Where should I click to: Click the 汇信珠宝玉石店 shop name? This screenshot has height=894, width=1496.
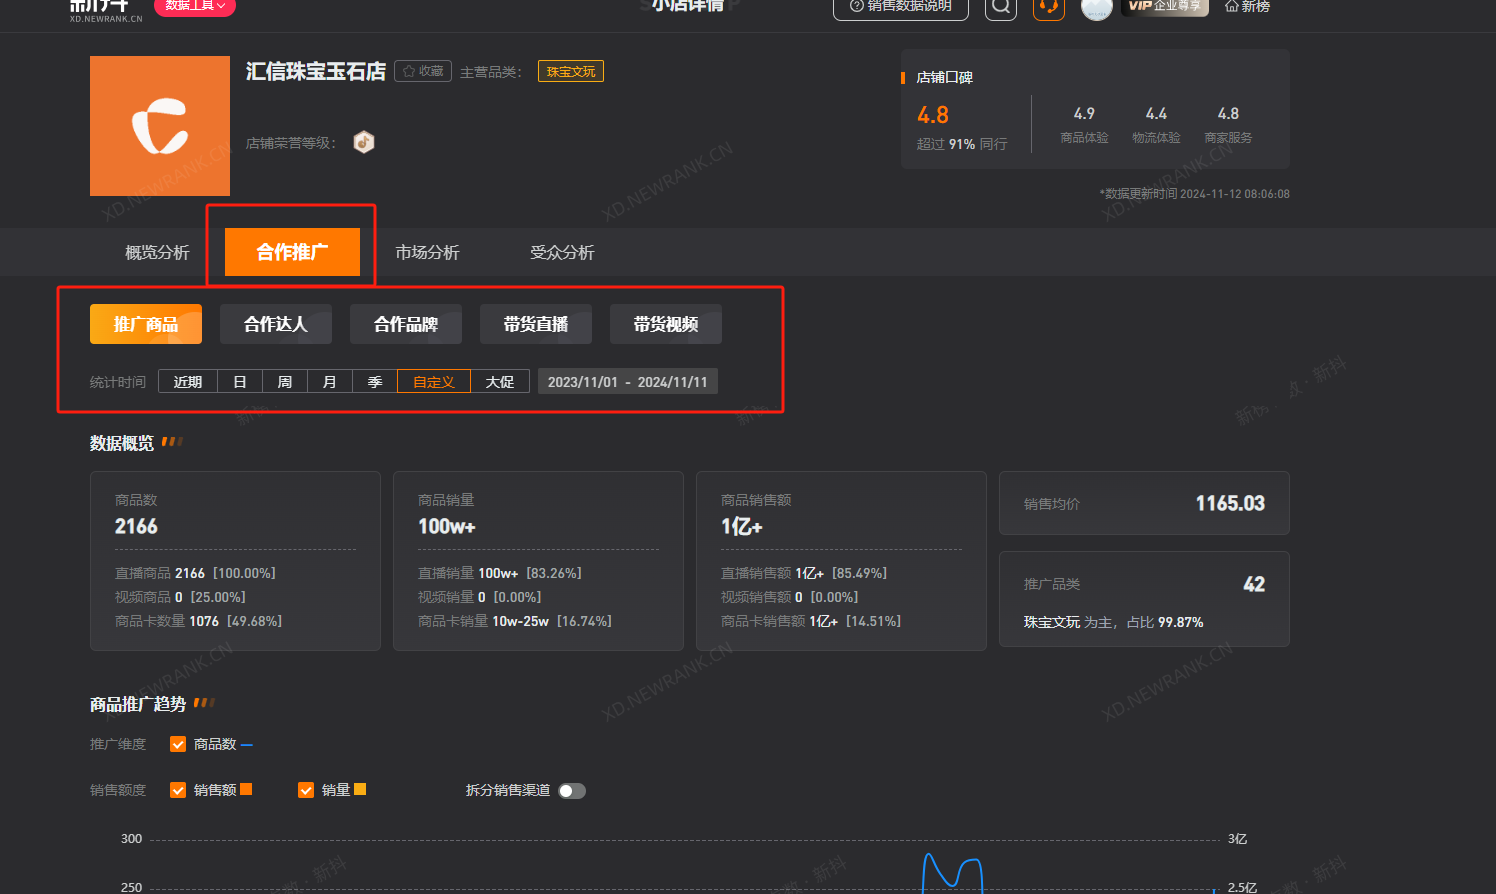[316, 71]
